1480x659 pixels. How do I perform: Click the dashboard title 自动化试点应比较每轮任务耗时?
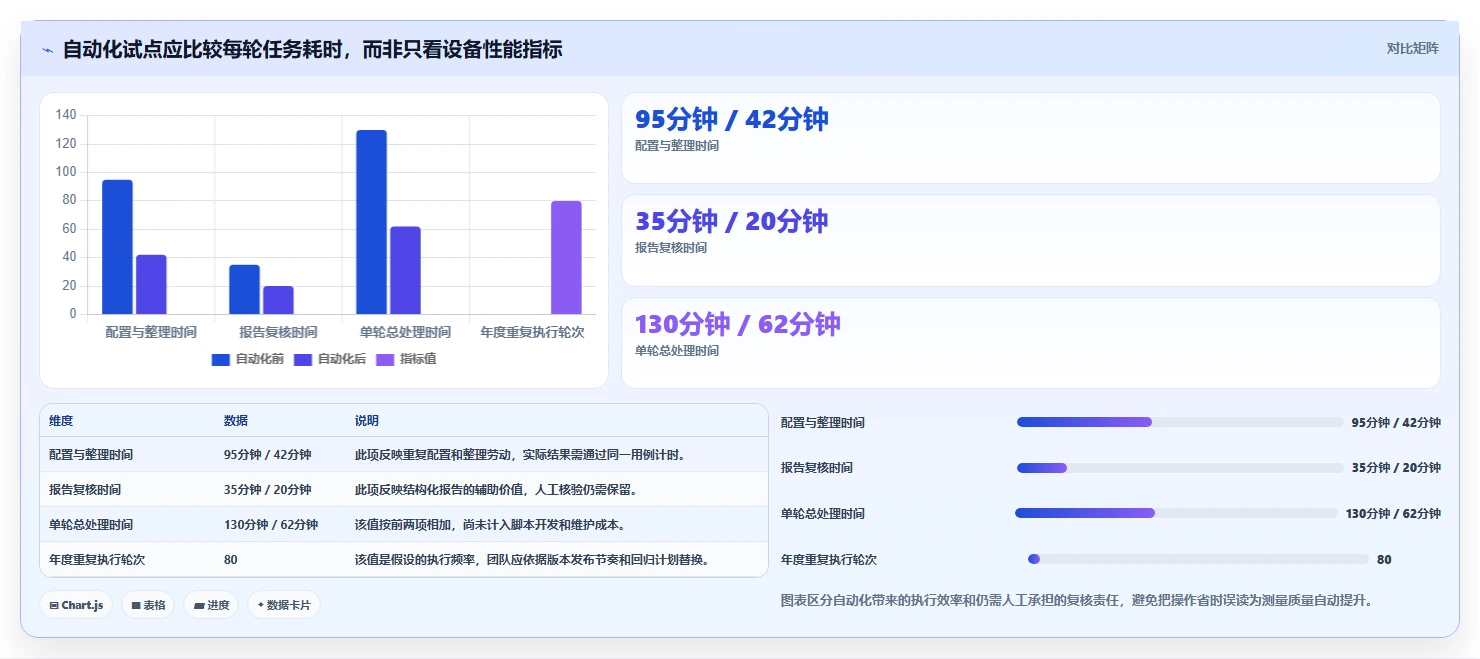tap(312, 49)
